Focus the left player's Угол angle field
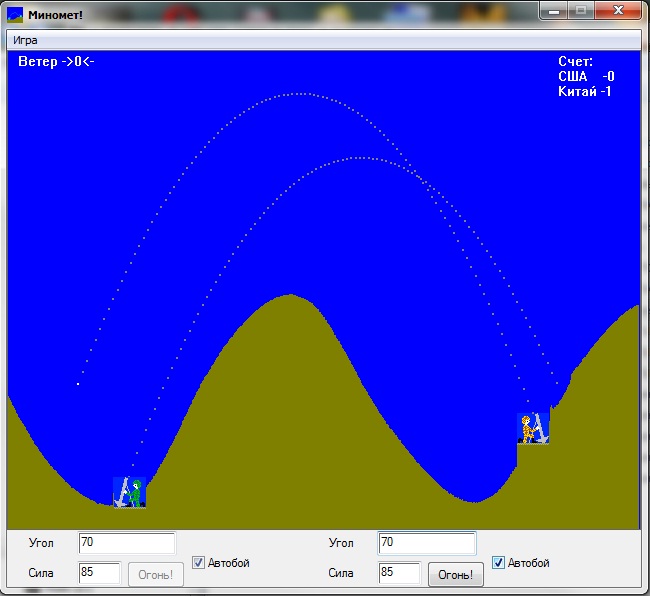Image resolution: width=650 pixels, height=596 pixels. tap(126, 543)
